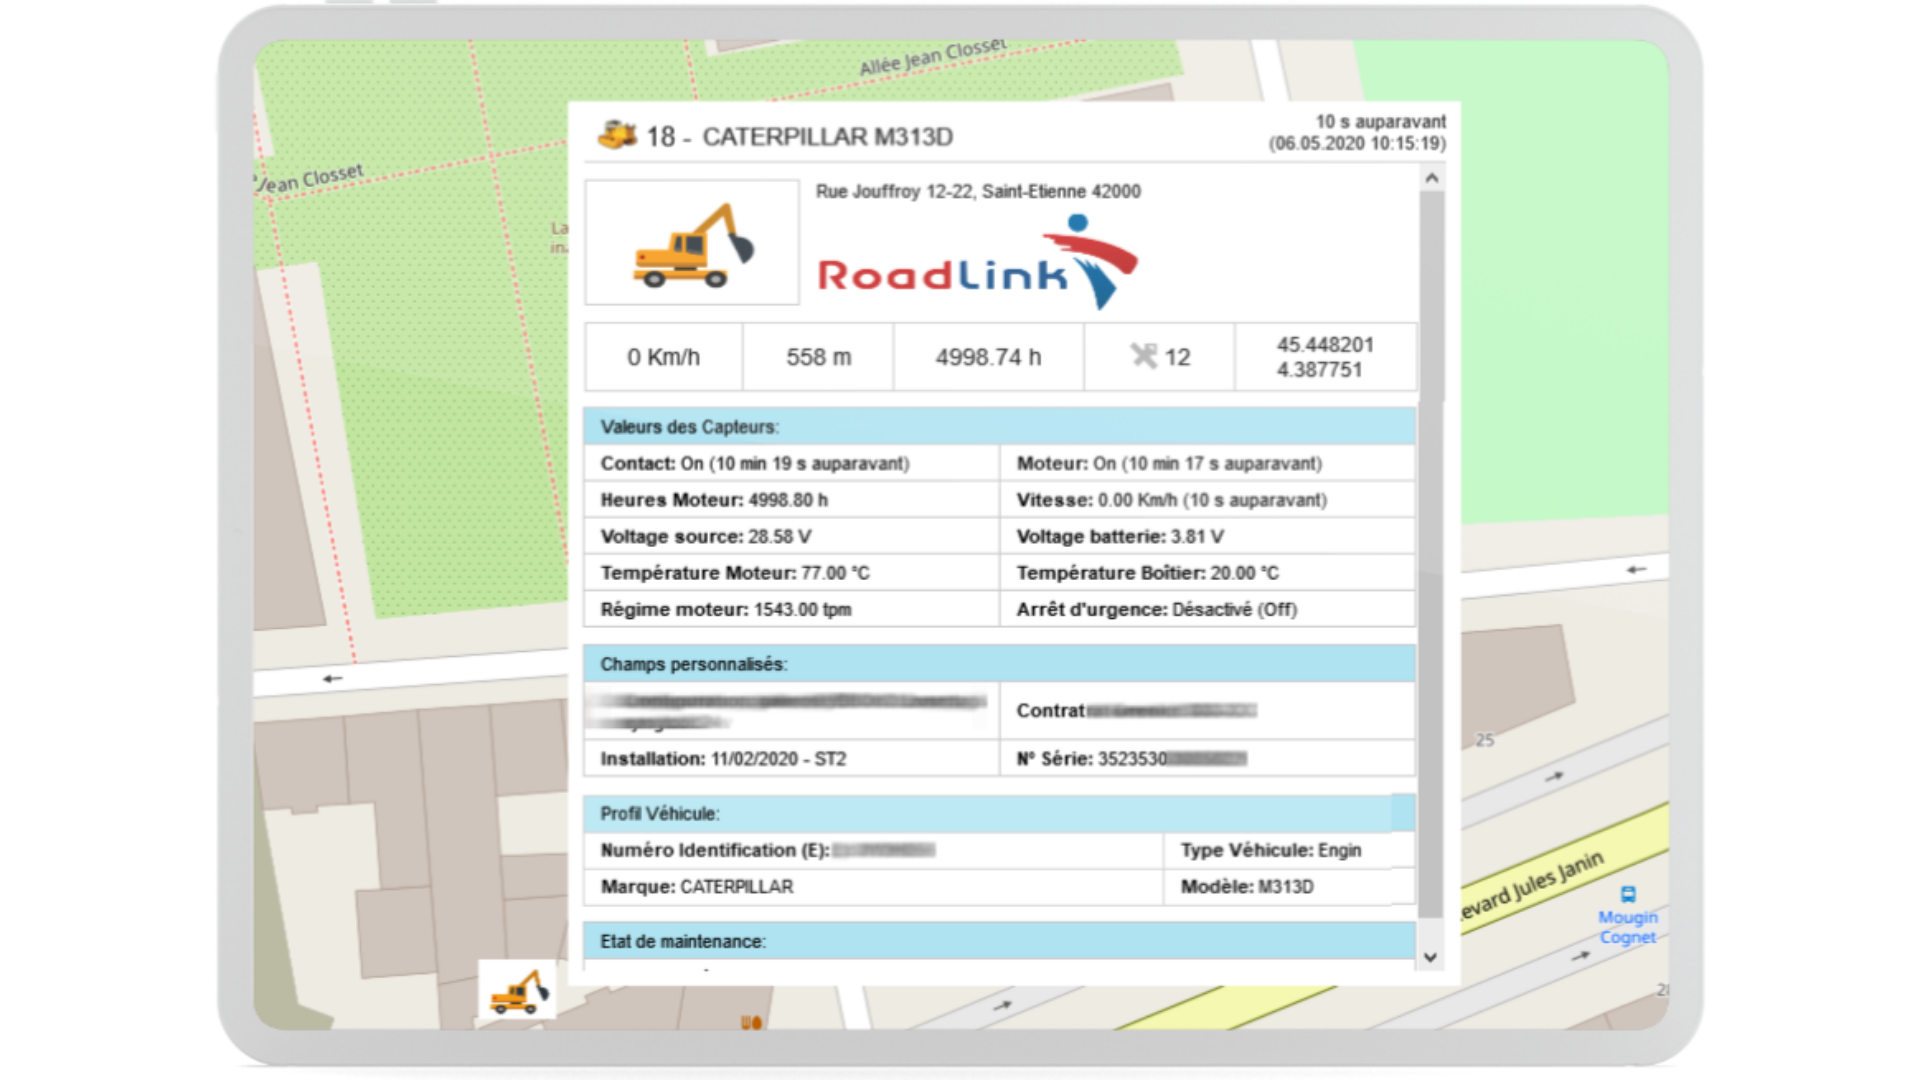The image size is (1920, 1080).
Task: Click the '558 m' altitude cell
Action: coord(818,357)
